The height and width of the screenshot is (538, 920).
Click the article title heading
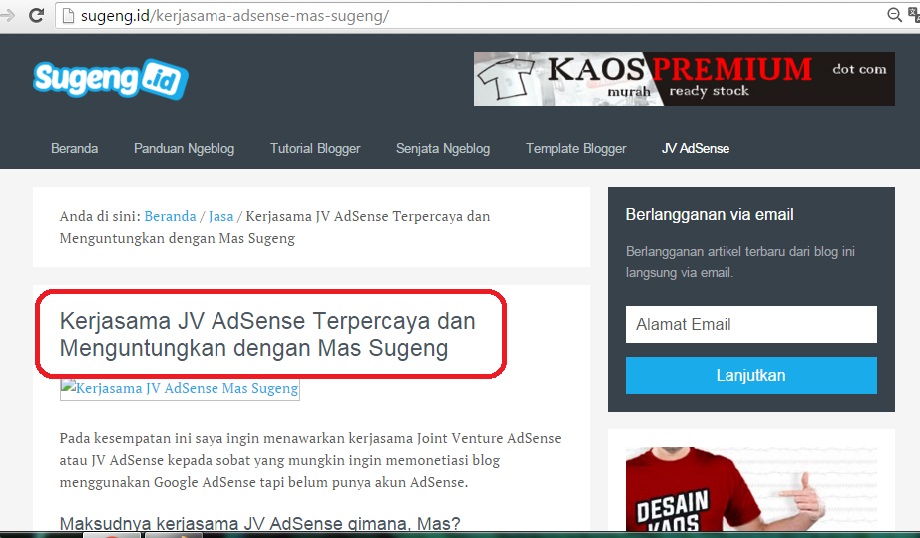pyautogui.click(x=268, y=334)
